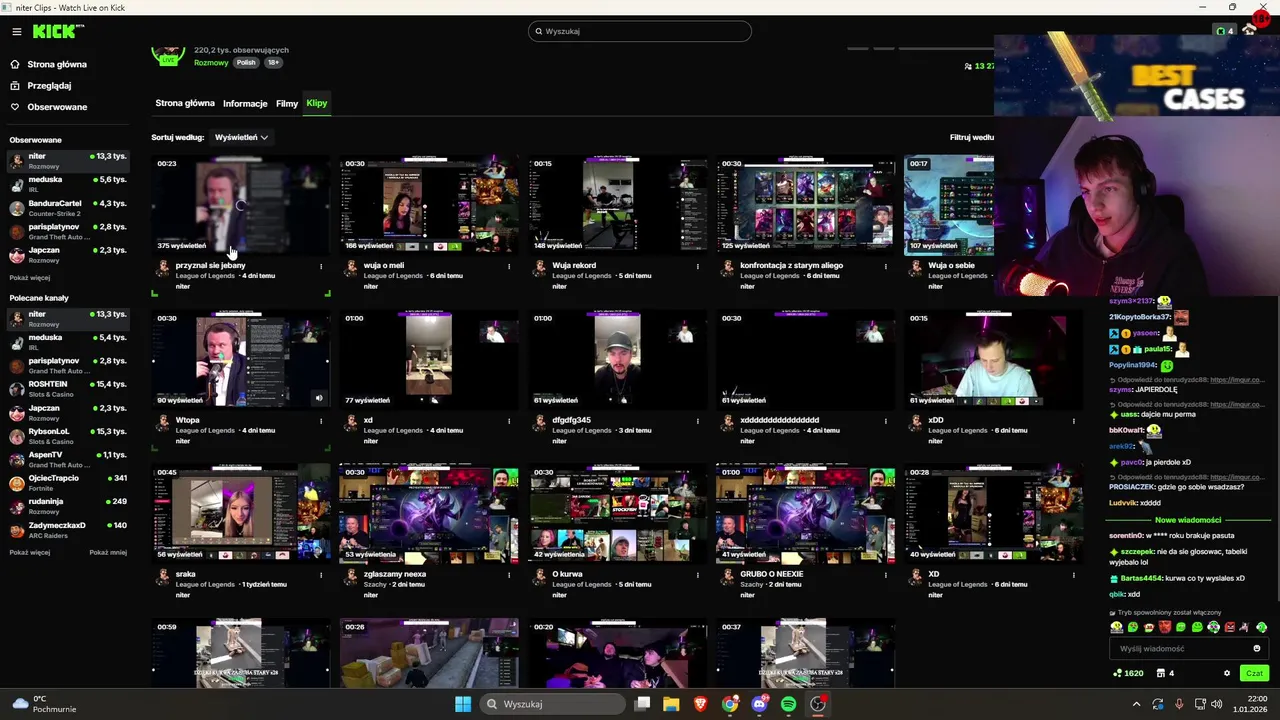
Task: Click the Rozmowy category link in header
Action: (211, 63)
